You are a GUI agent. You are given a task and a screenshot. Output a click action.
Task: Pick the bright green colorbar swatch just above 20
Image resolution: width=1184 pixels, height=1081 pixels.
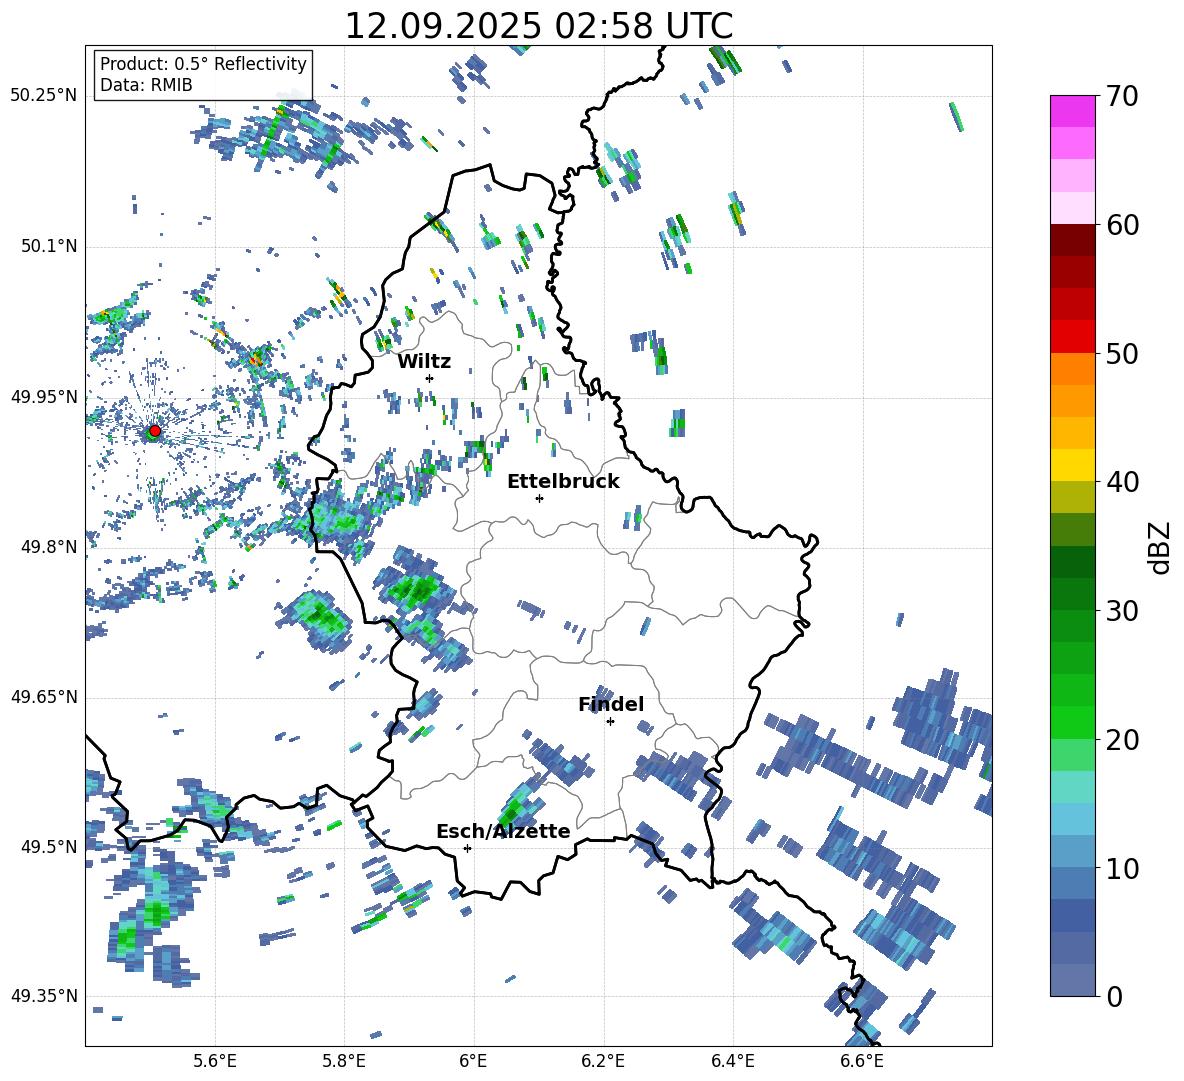click(x=1072, y=722)
